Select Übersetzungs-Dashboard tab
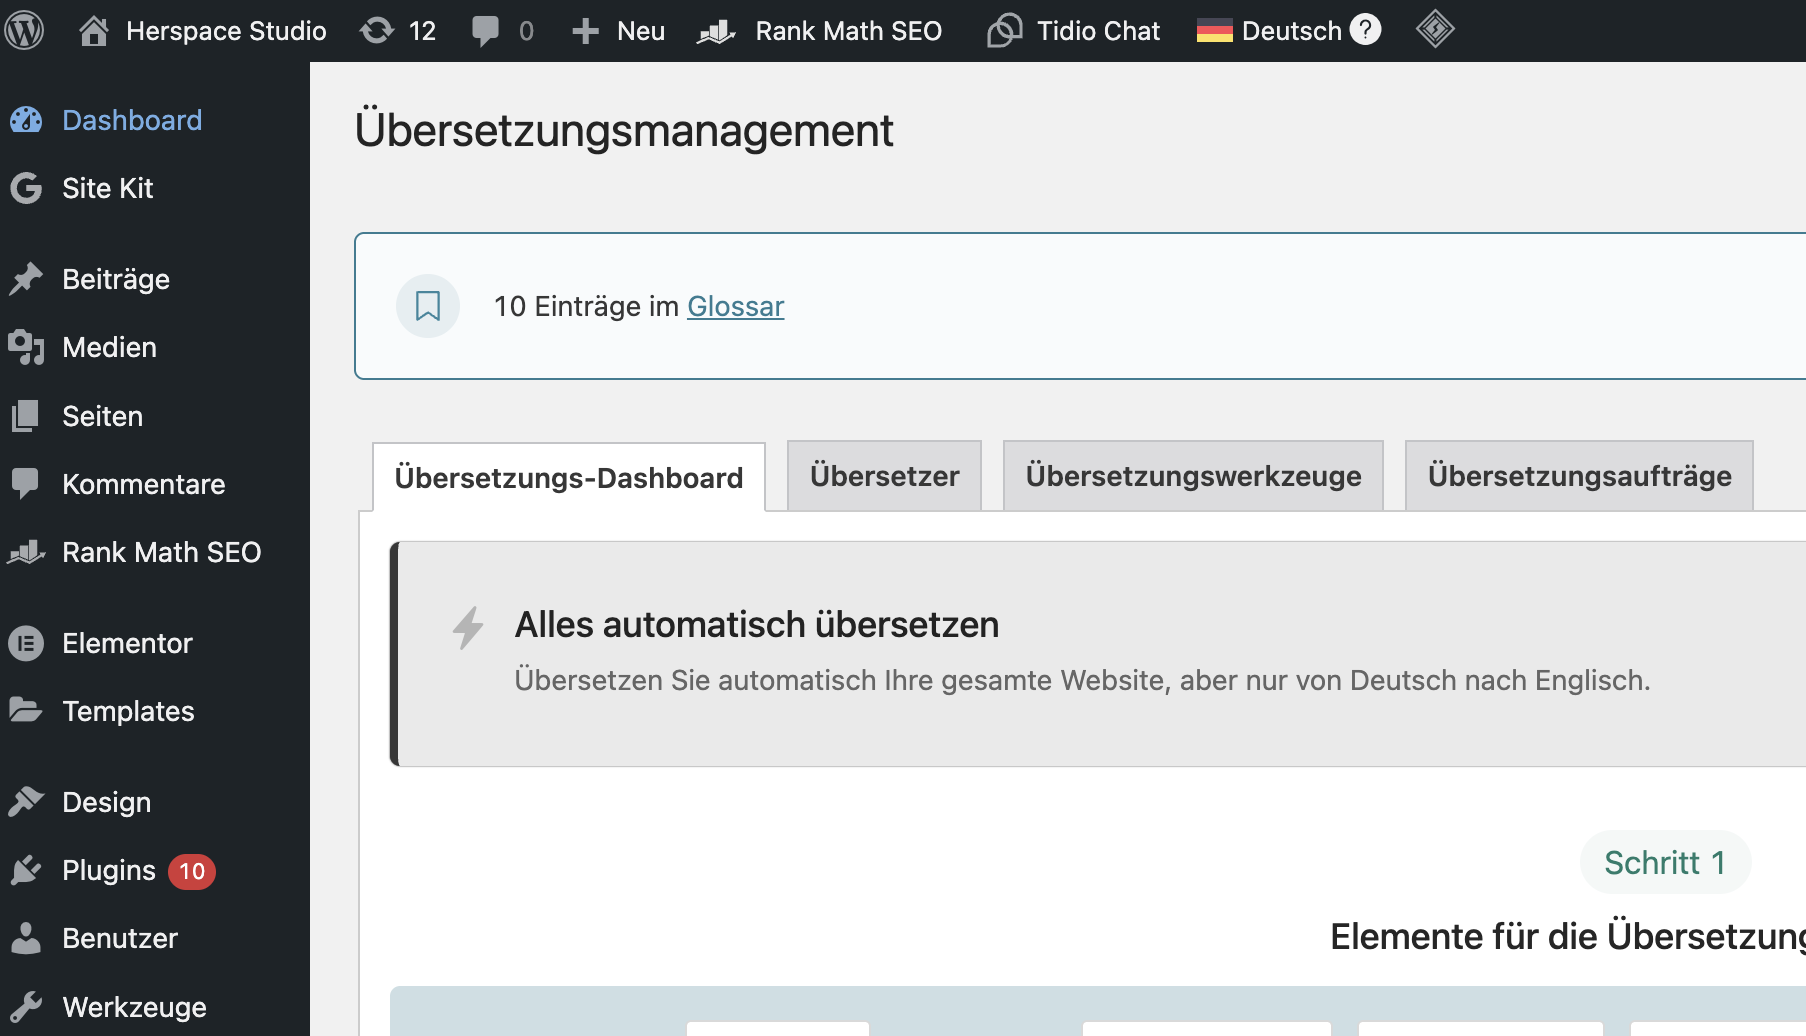1806x1036 pixels. click(x=569, y=477)
